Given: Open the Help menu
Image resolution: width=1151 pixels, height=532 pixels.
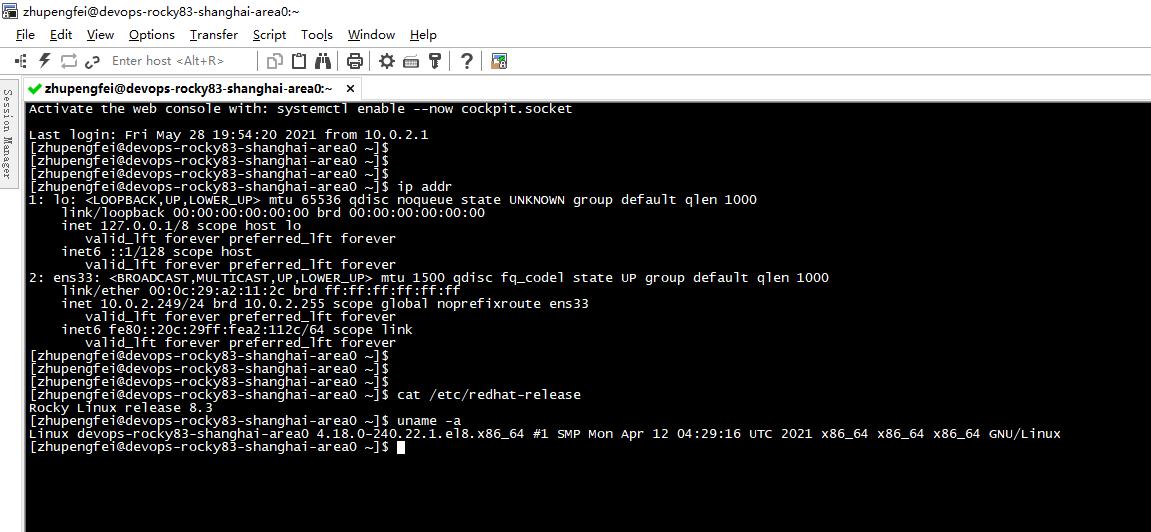Looking at the screenshot, I should tap(423, 34).
